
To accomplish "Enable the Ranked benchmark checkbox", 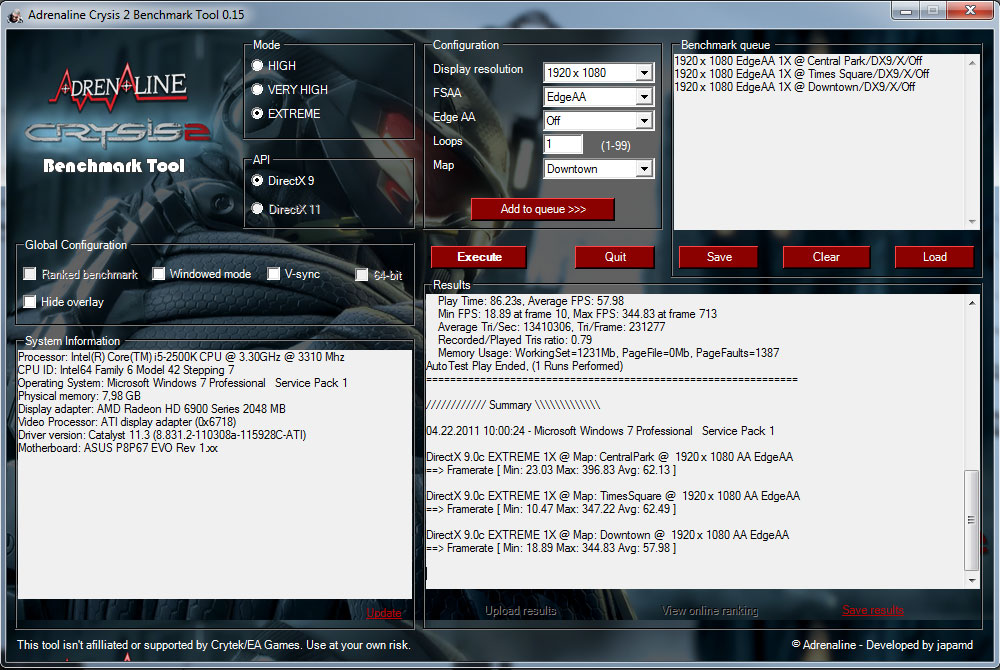I will pyautogui.click(x=29, y=274).
